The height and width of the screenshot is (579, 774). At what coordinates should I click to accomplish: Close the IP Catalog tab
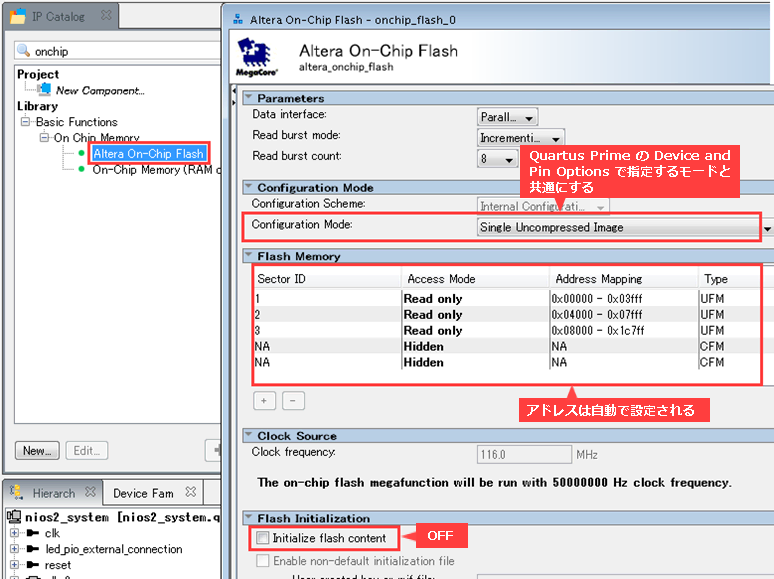tap(106, 15)
